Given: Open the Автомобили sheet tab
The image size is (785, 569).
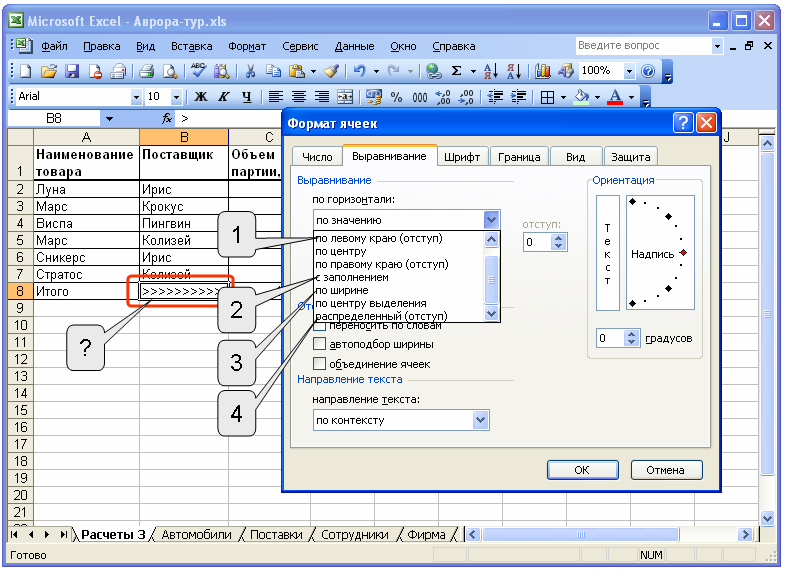Looking at the screenshot, I should coord(196,535).
